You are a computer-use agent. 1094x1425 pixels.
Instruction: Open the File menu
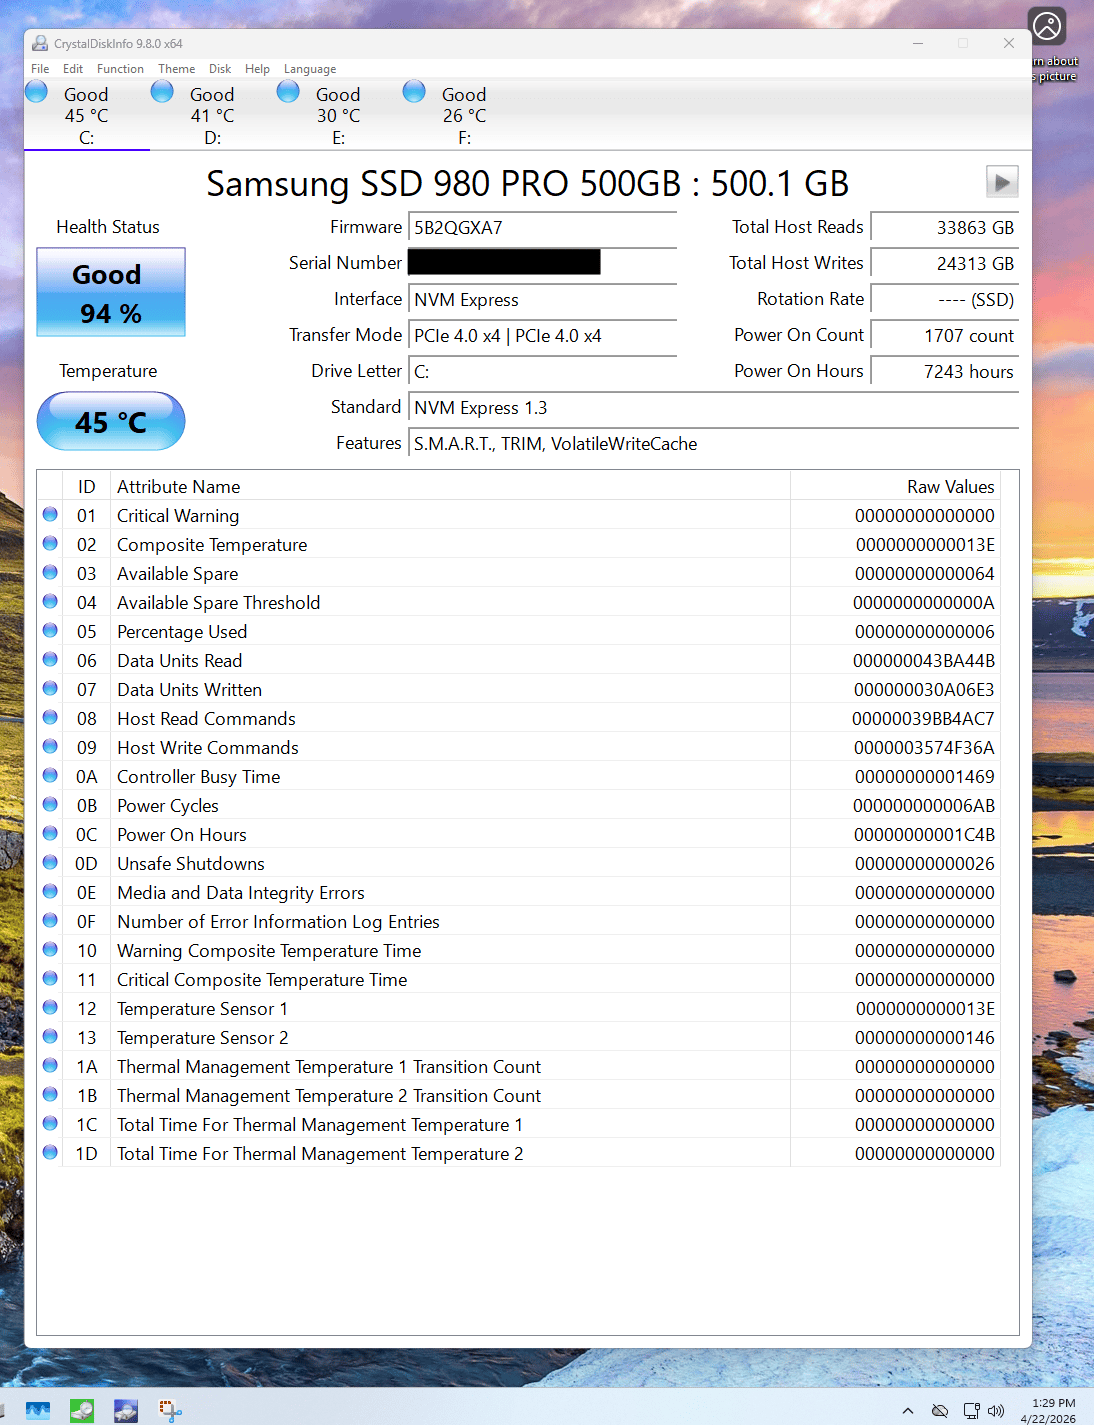(x=40, y=69)
